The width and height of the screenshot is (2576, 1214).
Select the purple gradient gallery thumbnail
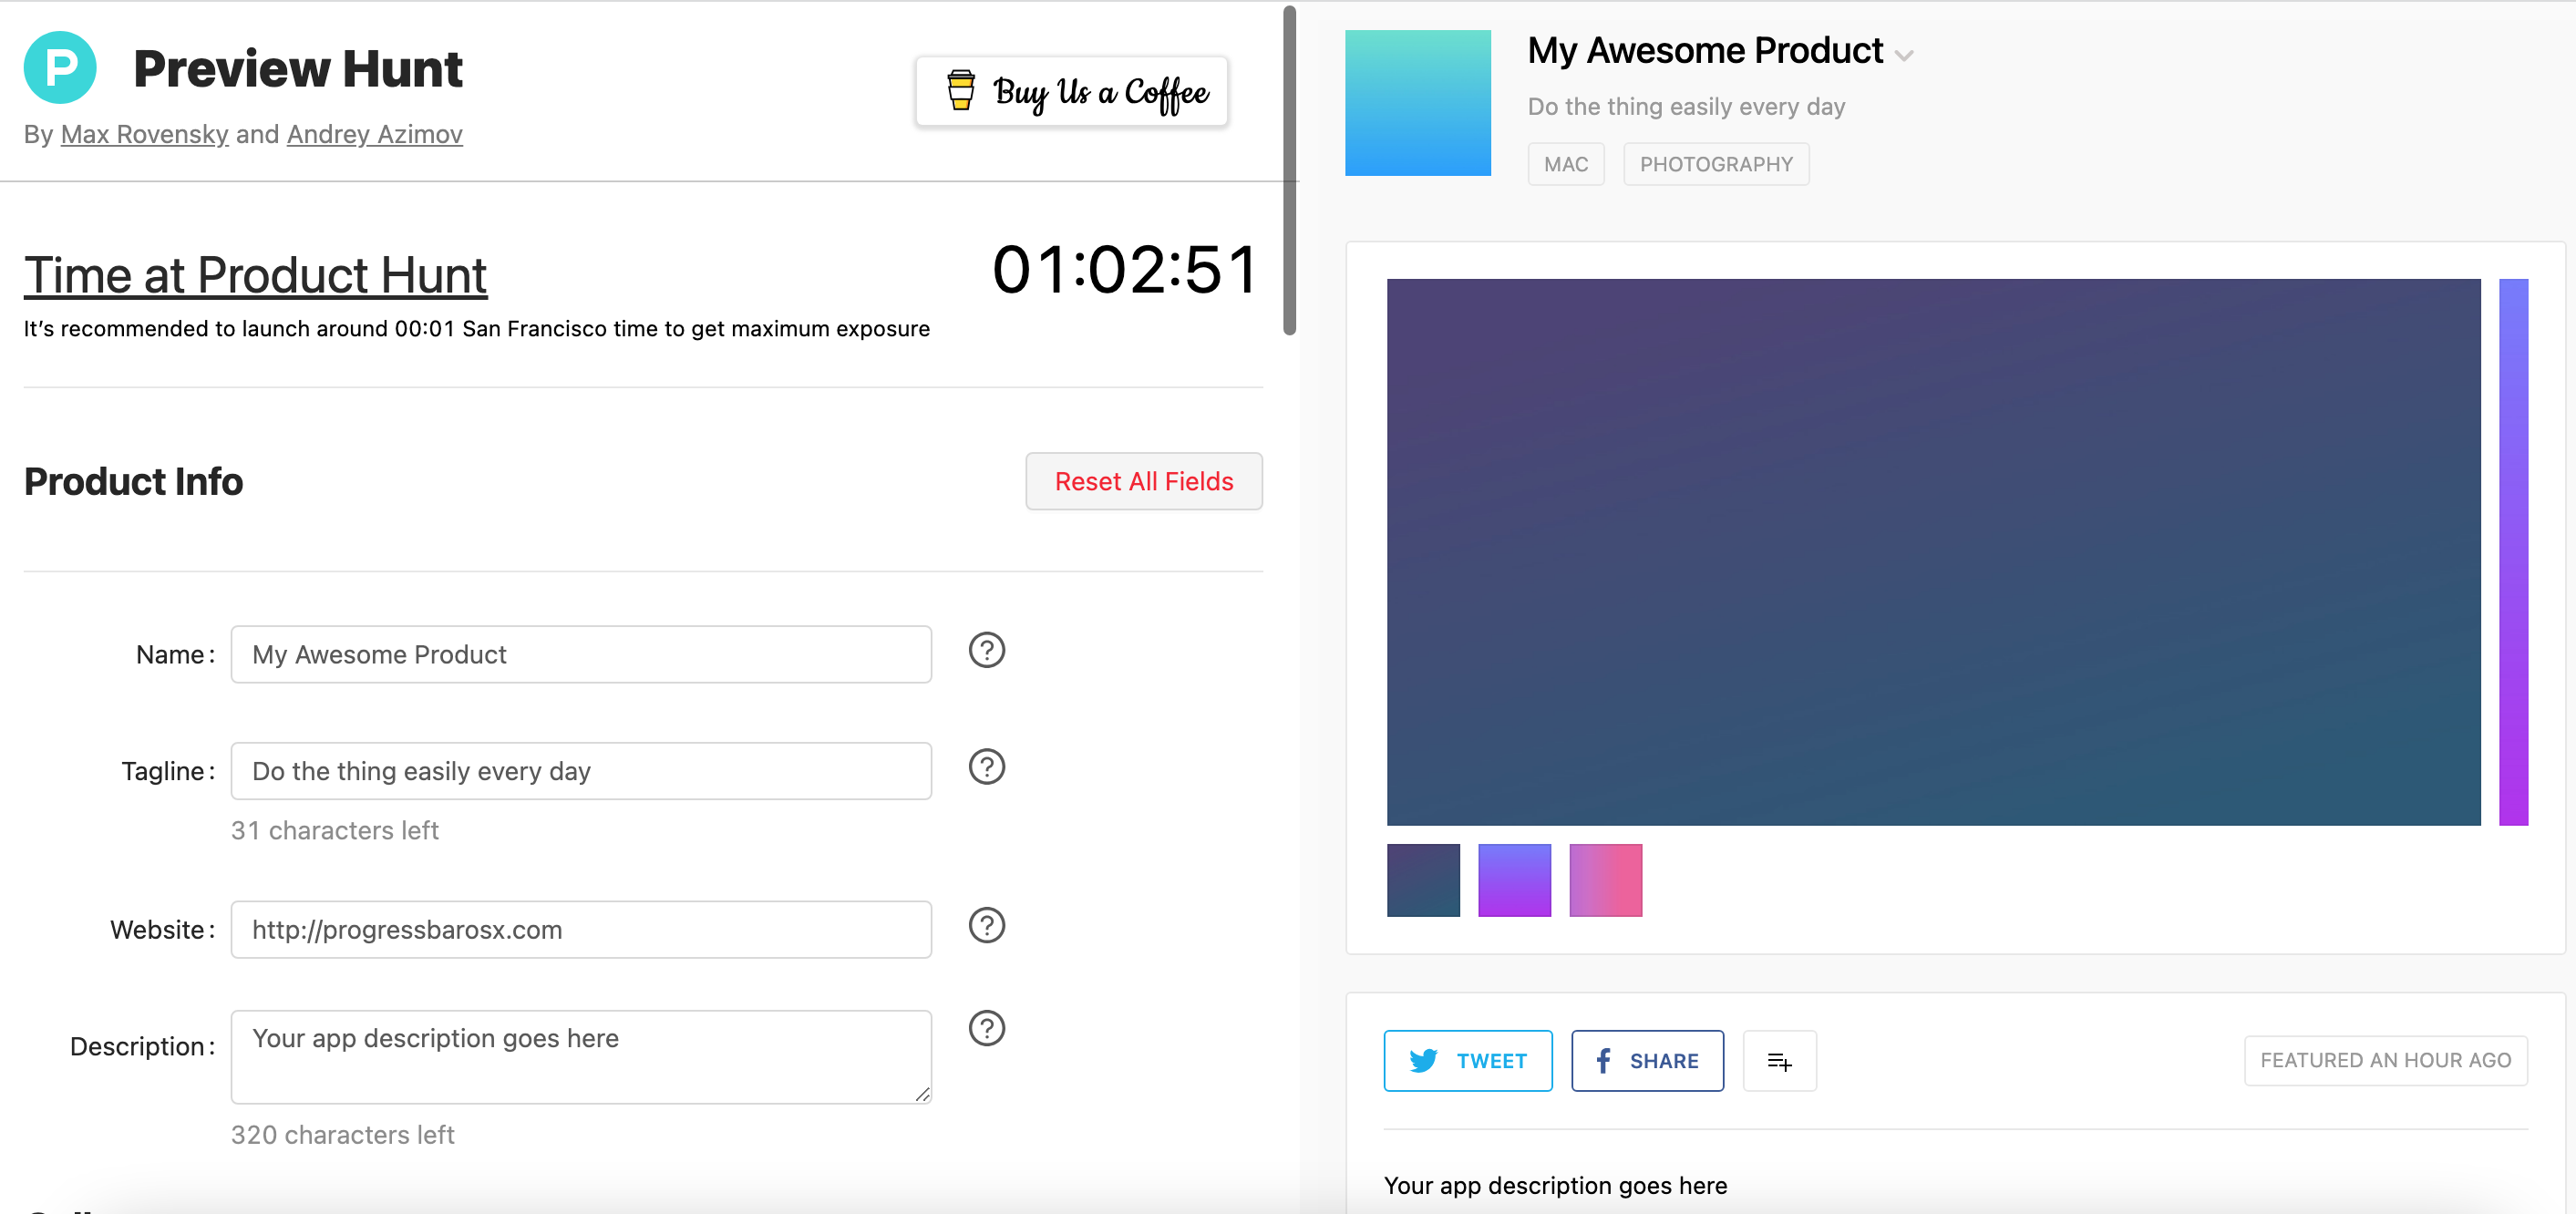point(1514,880)
